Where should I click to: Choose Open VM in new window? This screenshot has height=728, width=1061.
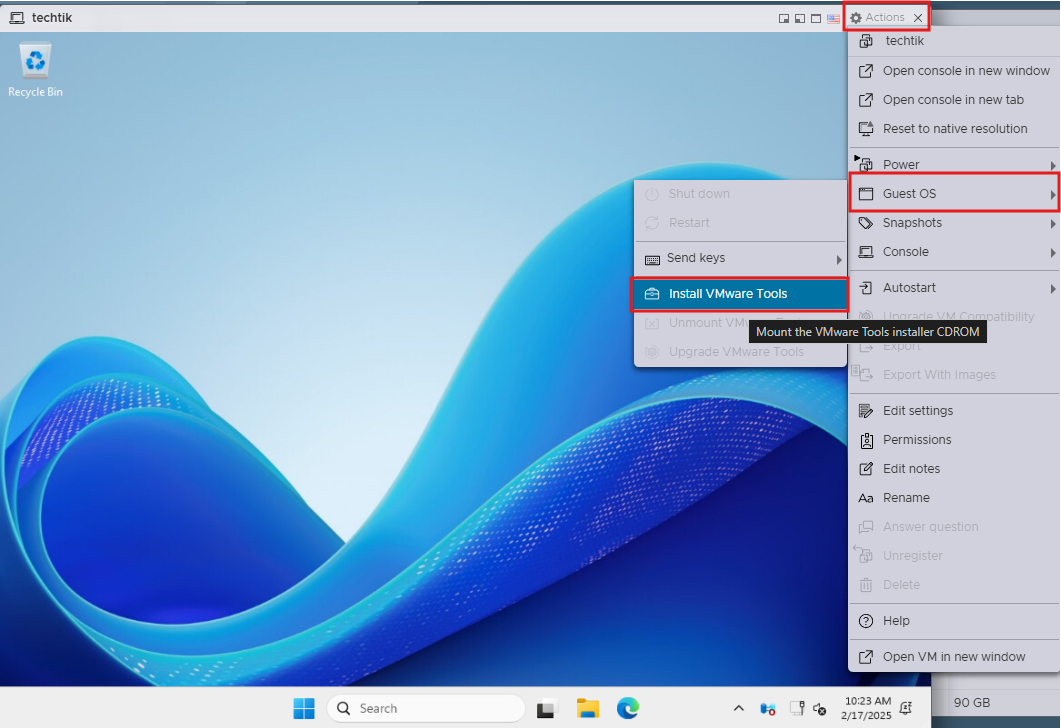tap(953, 656)
